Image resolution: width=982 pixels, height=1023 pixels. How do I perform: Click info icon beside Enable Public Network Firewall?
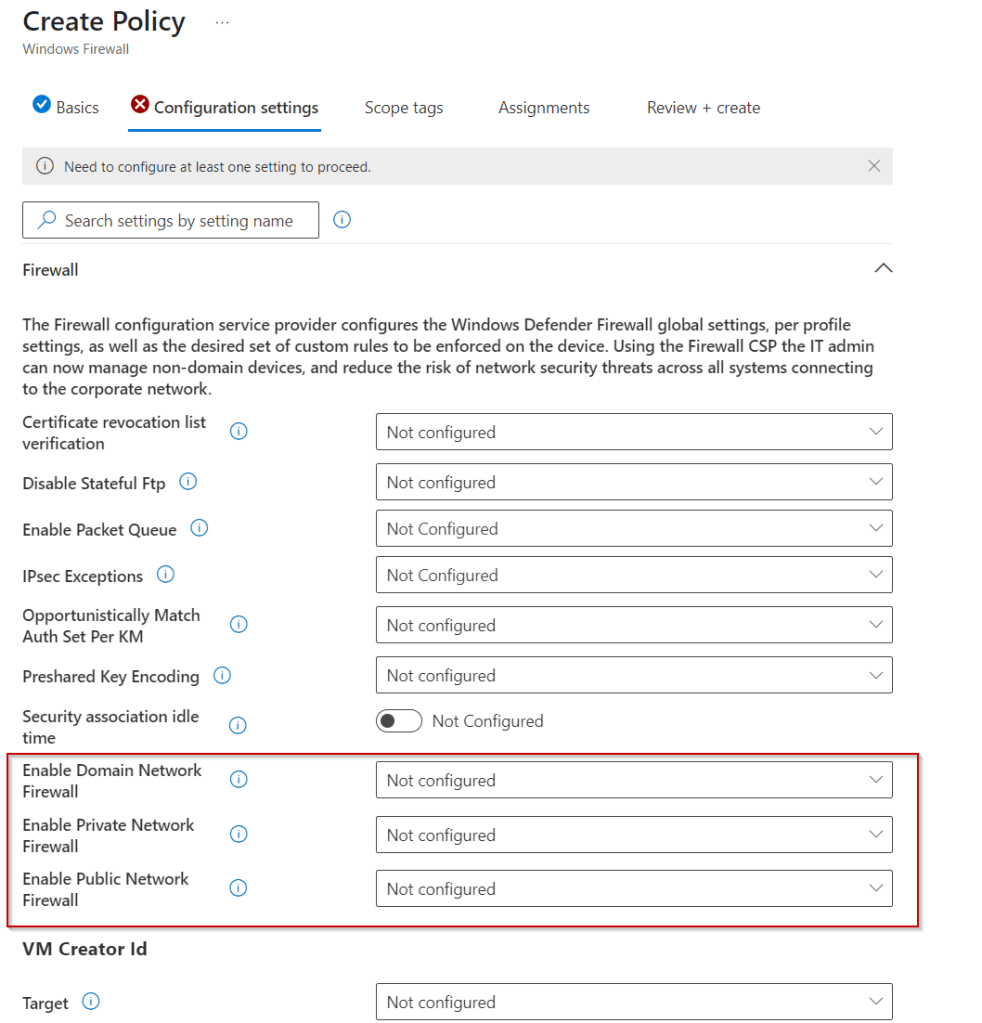(x=239, y=888)
